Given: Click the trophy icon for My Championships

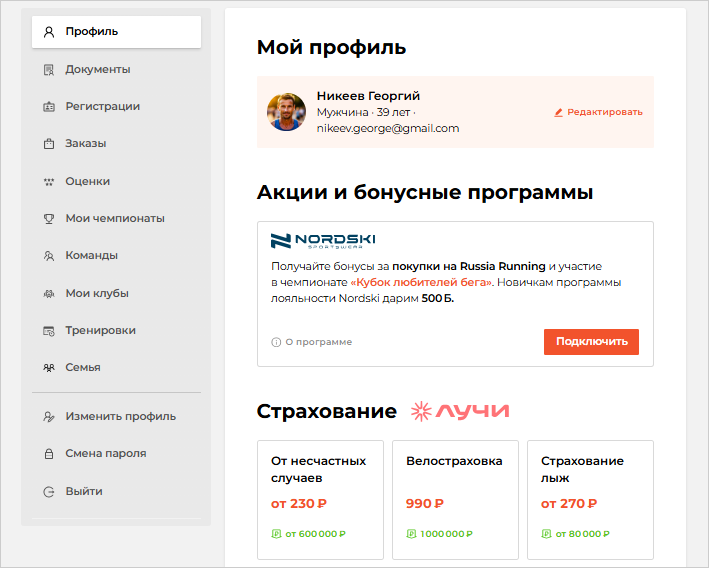Looking at the screenshot, I should point(48,219).
